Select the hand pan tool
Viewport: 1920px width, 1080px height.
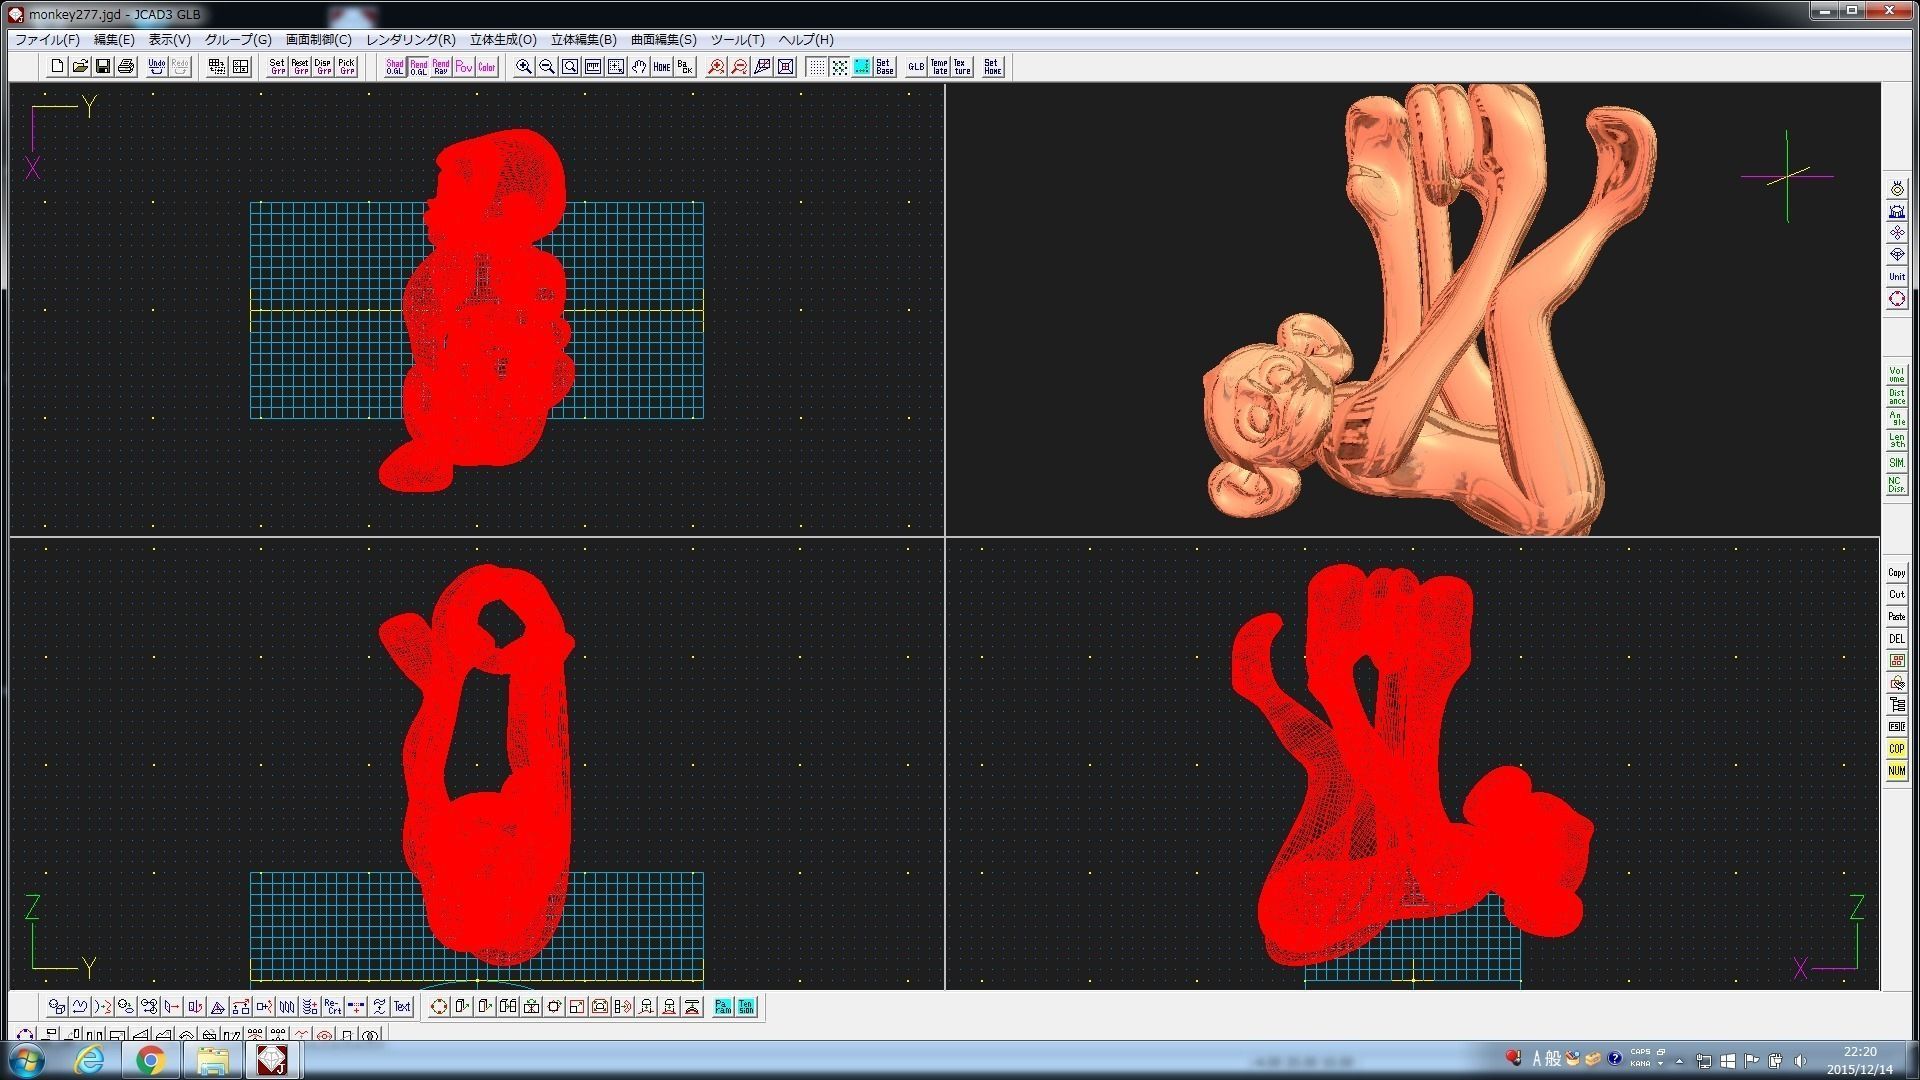tap(639, 67)
